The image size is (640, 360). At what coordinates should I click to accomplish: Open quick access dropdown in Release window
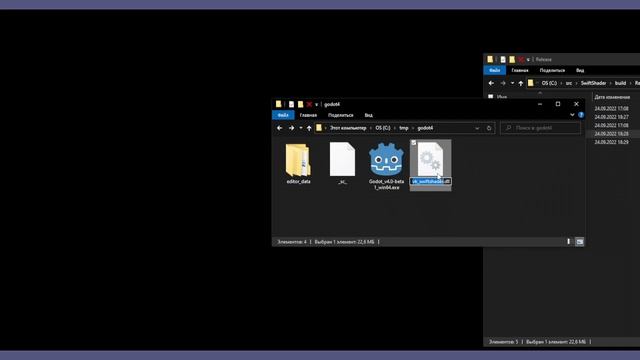(528, 60)
